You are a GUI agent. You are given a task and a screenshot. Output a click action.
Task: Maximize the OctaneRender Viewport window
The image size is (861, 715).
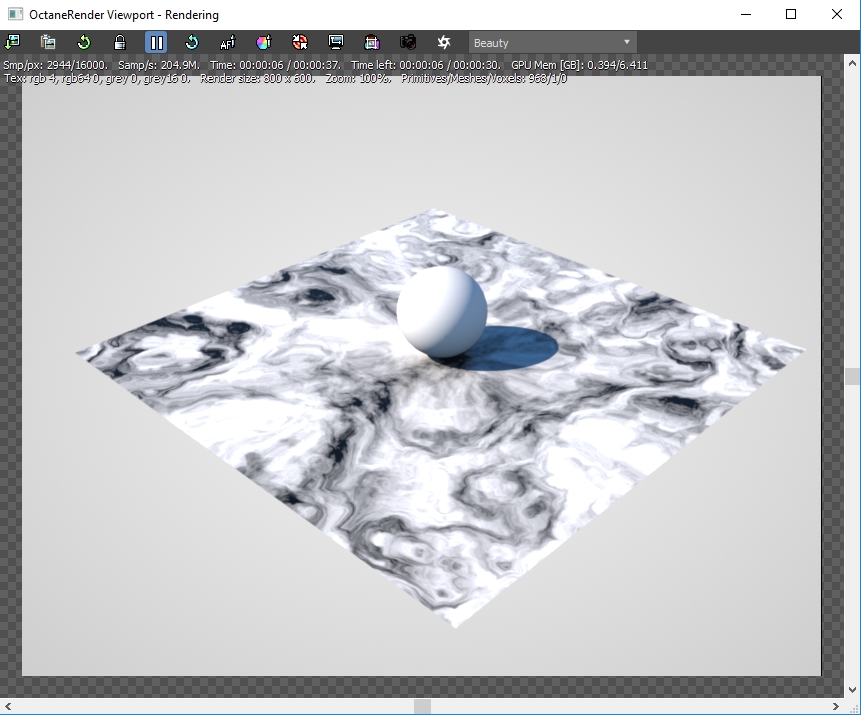pyautogui.click(x=791, y=14)
